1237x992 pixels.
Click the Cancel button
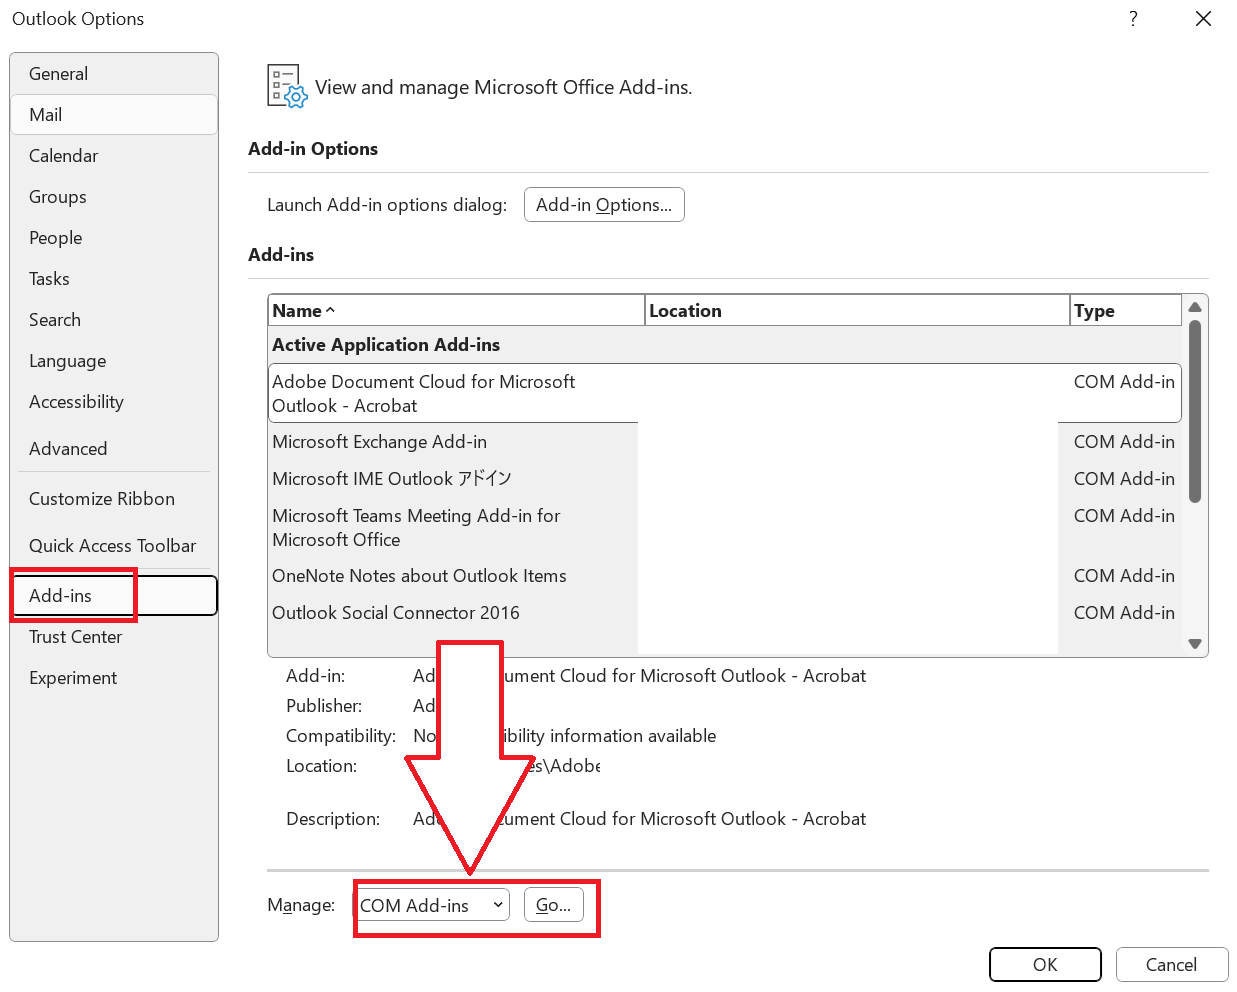point(1171,965)
